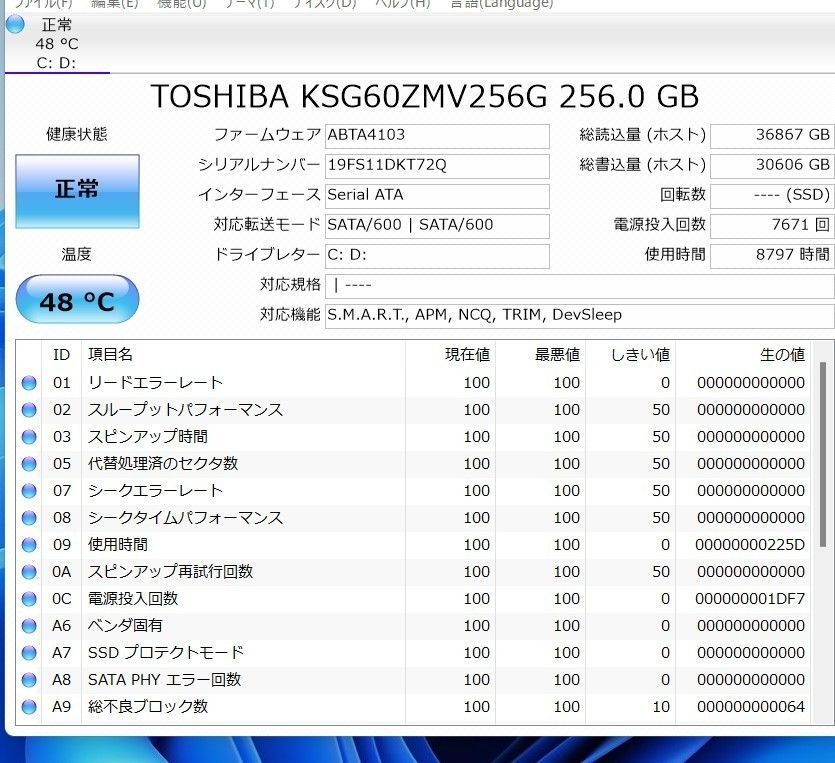Click raw value 000000000064
835x763 pixels.
coord(751,707)
